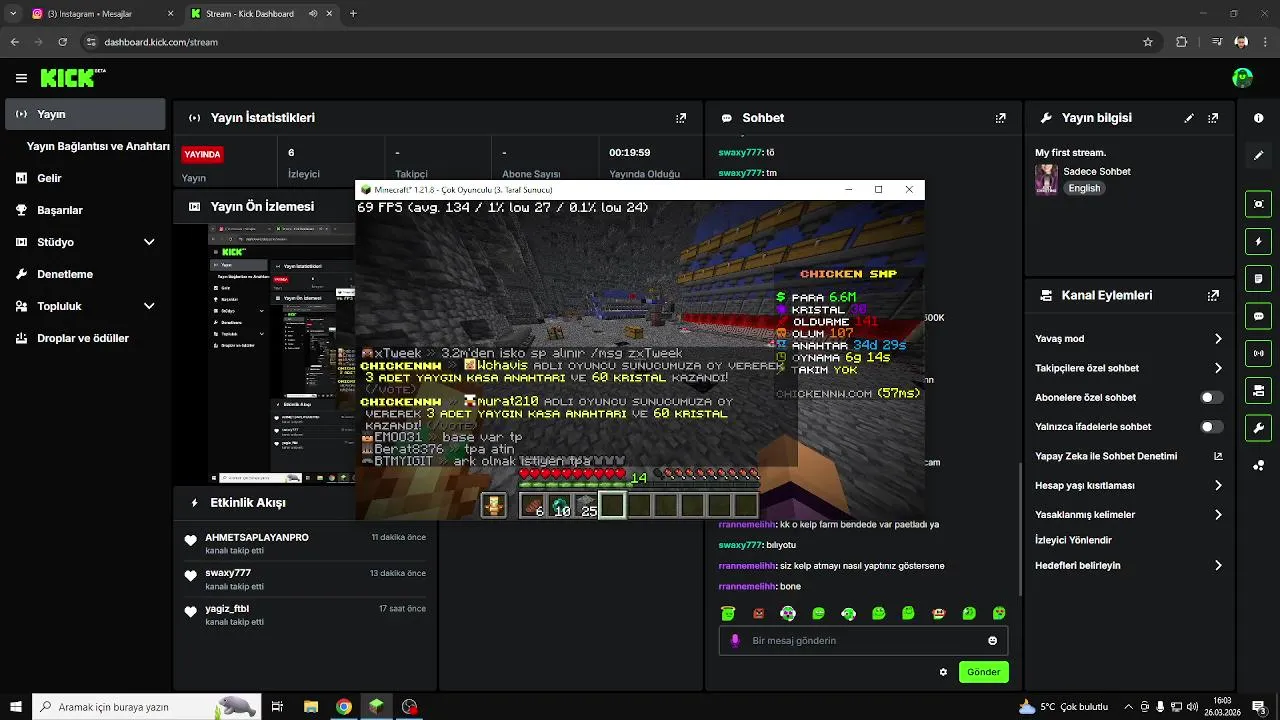Toggle the broadcast signal icon in the right sidebar

click(1259, 353)
